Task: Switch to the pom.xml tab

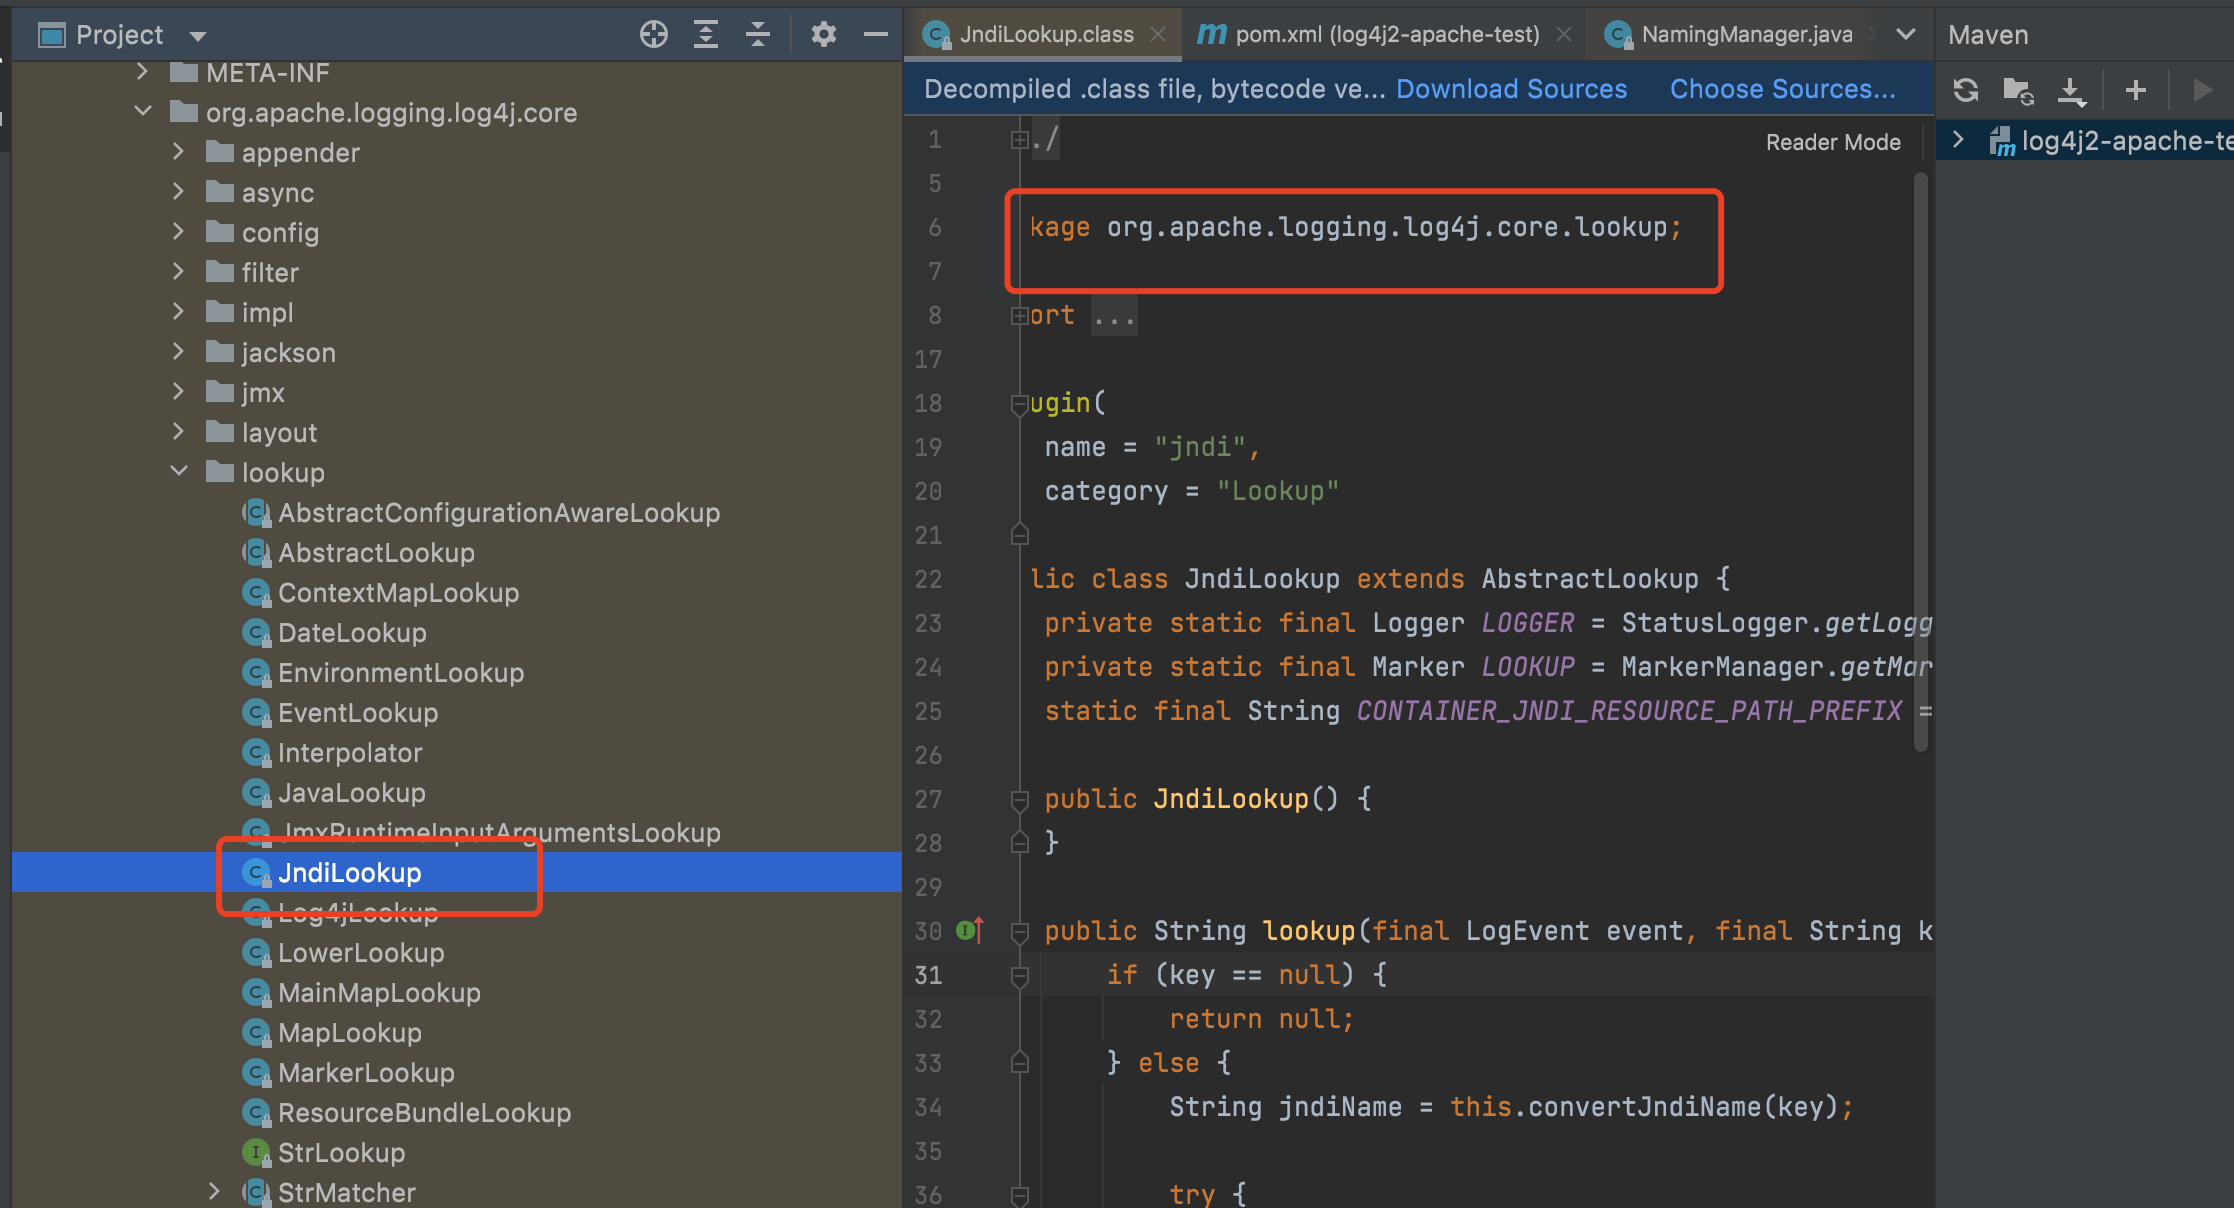Action: (x=1386, y=35)
